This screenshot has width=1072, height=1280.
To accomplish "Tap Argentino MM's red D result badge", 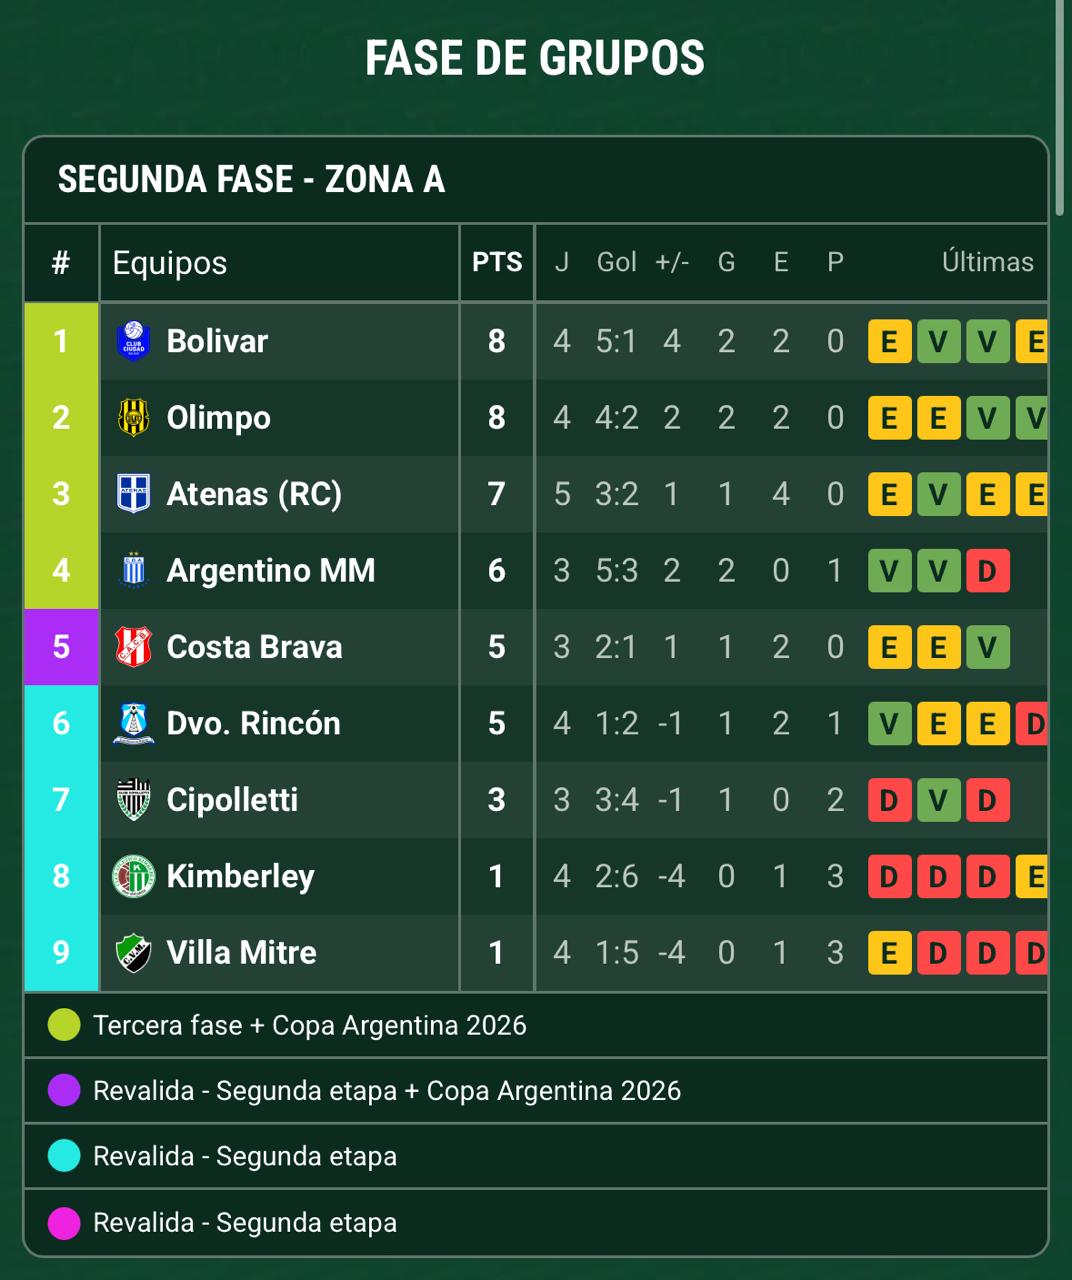I will click(987, 571).
